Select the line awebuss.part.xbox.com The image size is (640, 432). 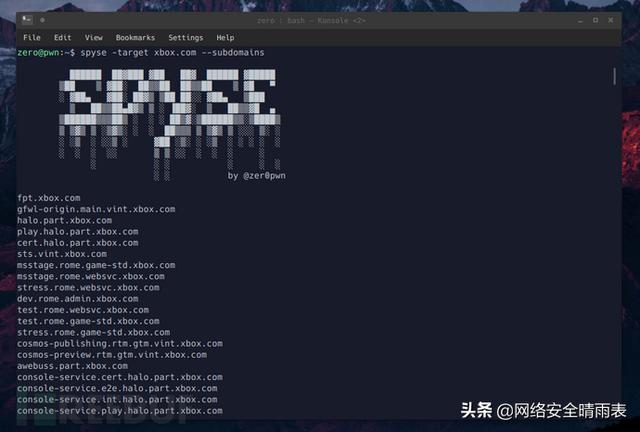[72, 366]
